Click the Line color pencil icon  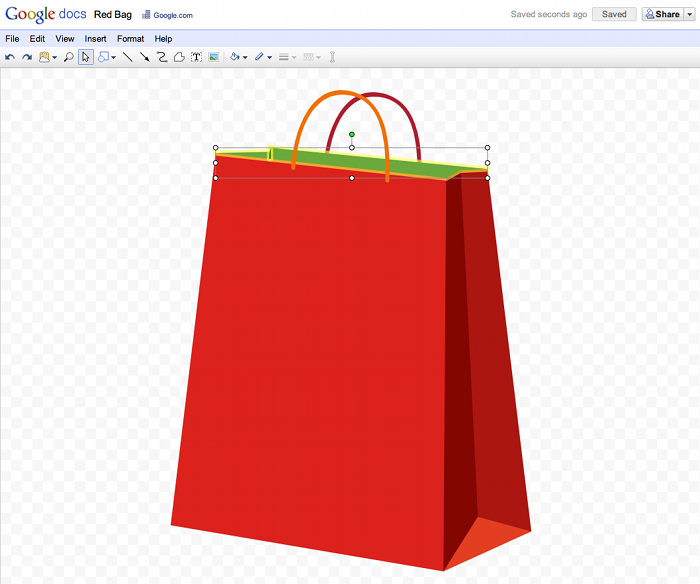(x=259, y=57)
